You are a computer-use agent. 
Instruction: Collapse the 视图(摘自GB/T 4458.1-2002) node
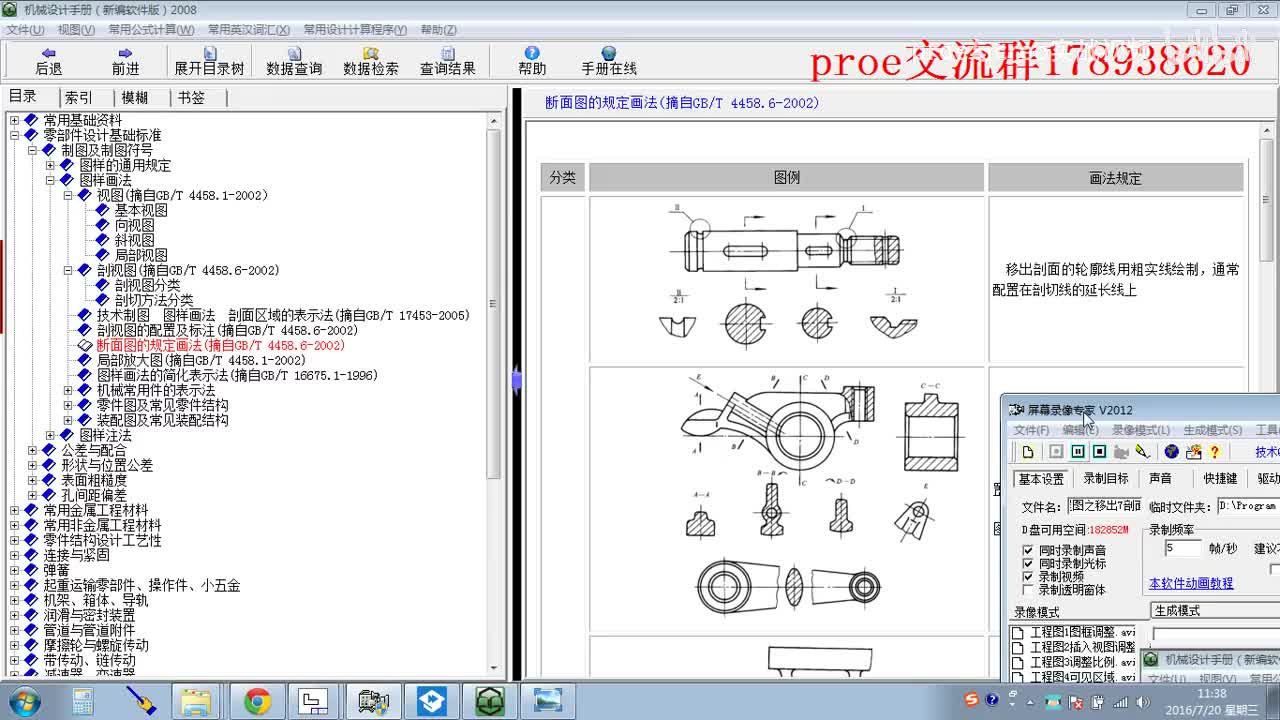(x=68, y=195)
